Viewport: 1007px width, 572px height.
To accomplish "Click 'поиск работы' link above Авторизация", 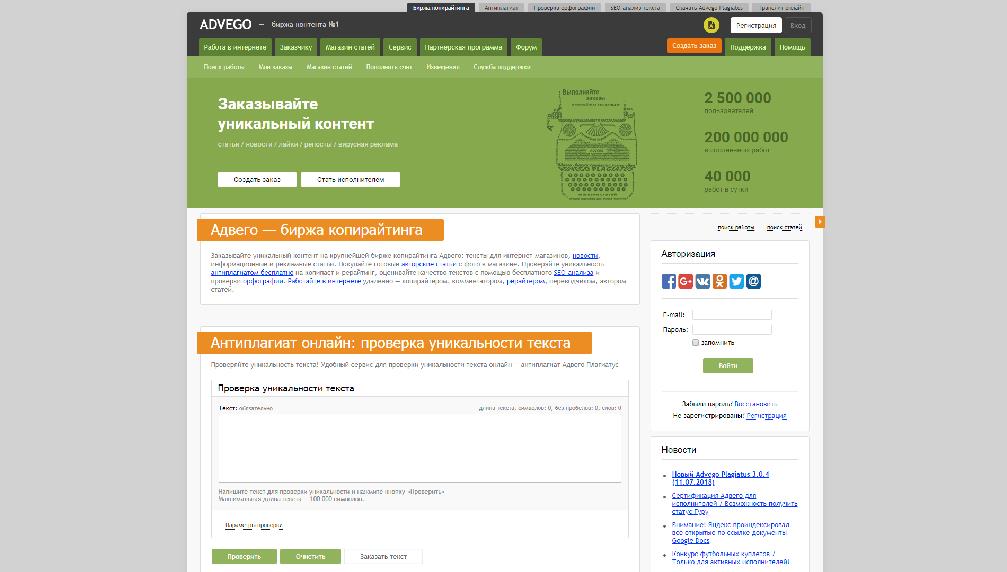I will pos(735,227).
